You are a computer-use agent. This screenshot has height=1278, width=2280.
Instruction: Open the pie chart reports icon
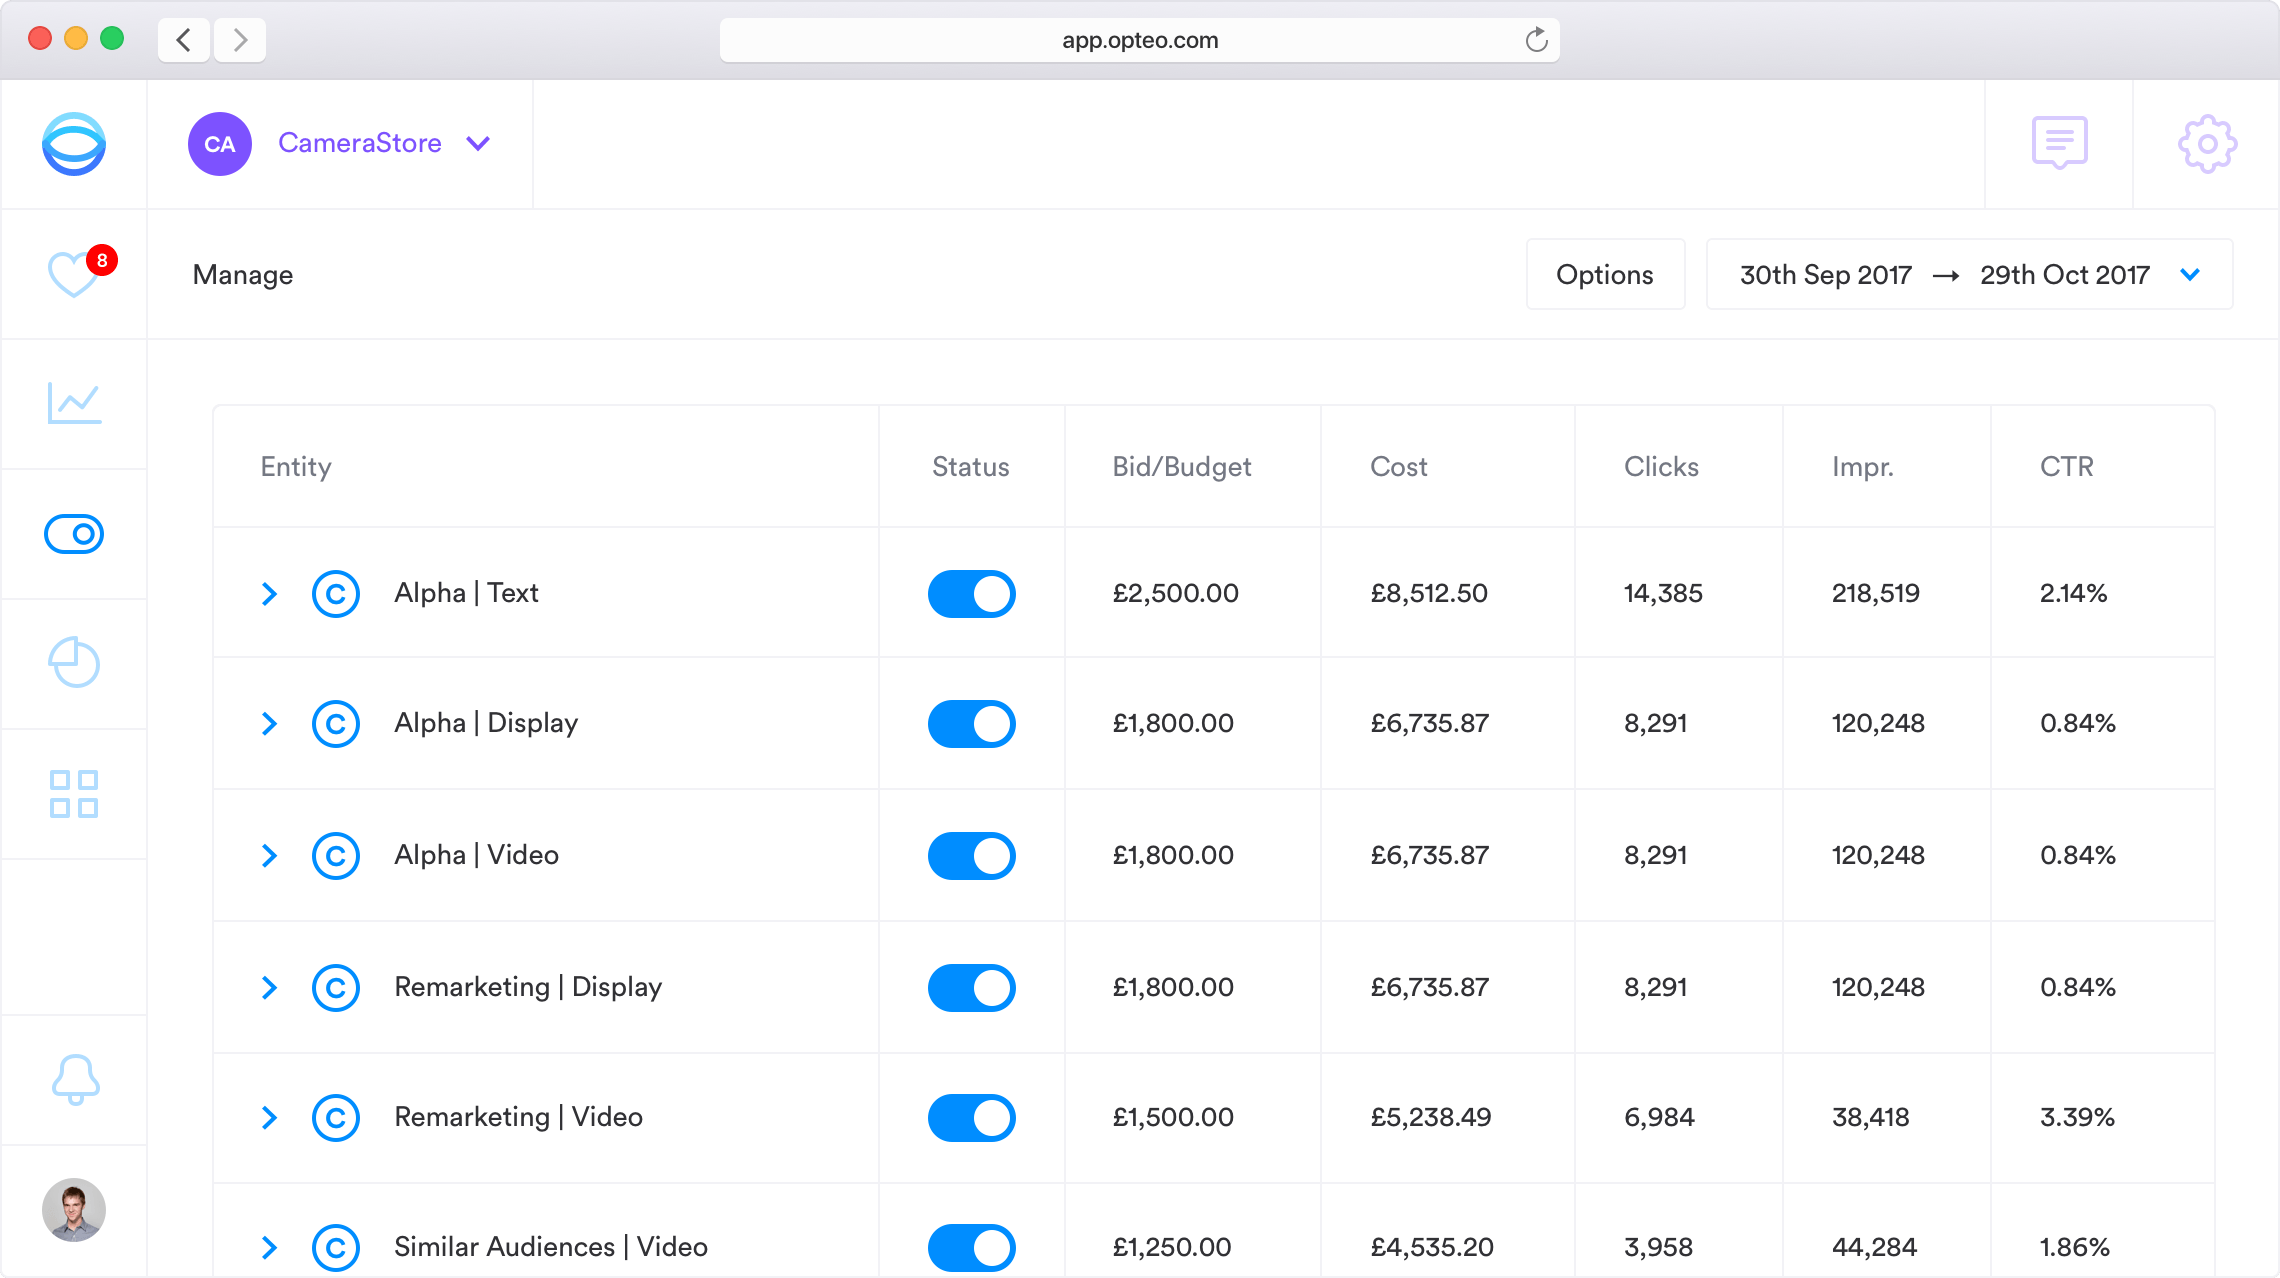click(x=74, y=662)
